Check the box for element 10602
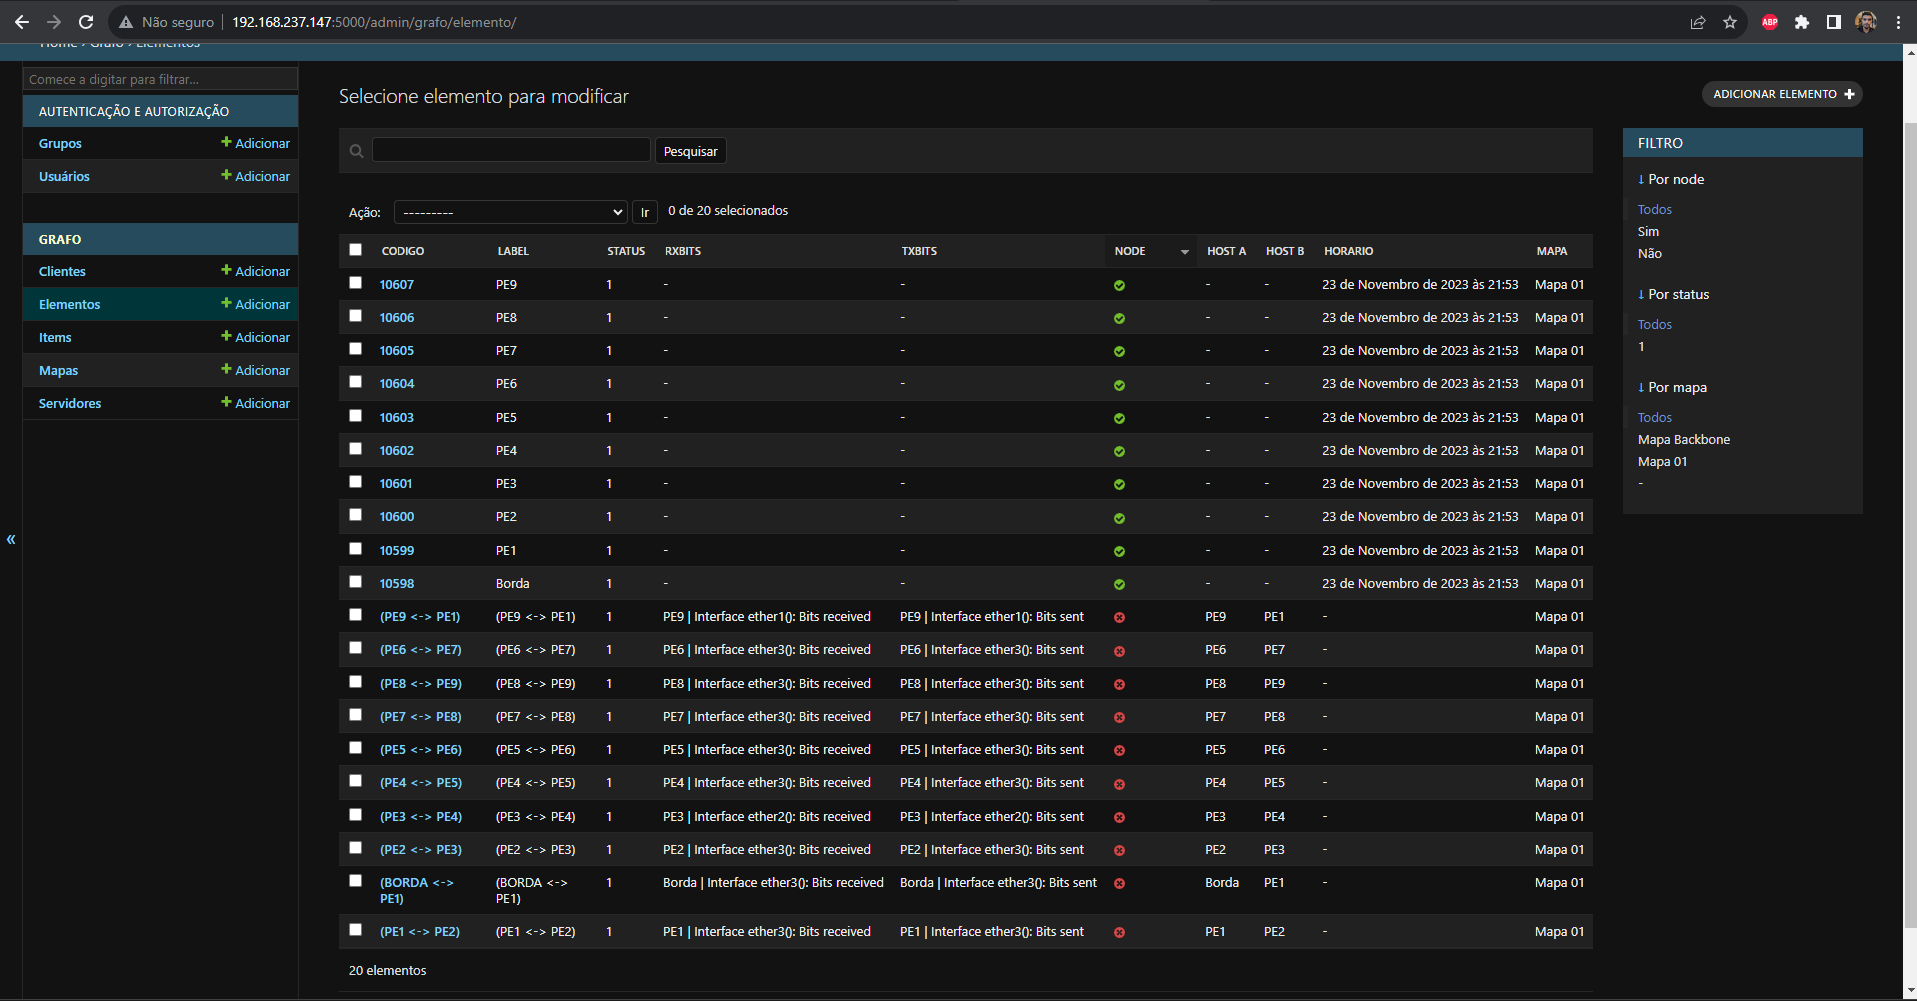Viewport: 1917px width, 1001px height. [355, 449]
